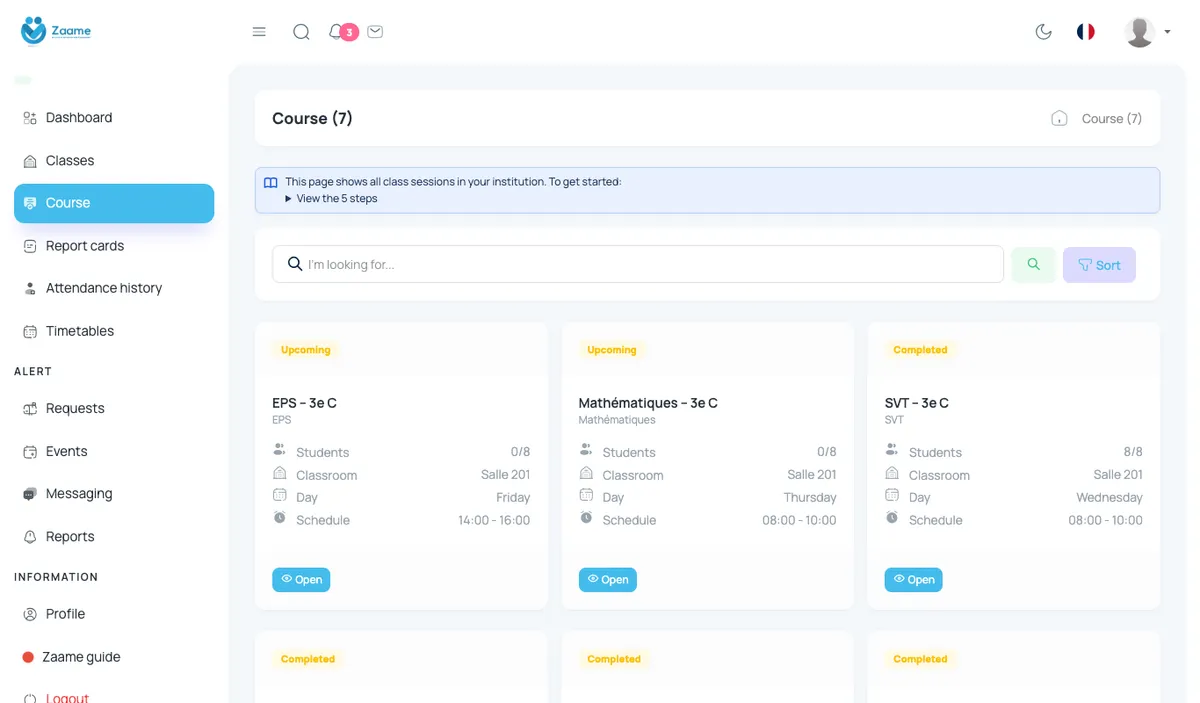Open the Mathématiques - 3e C course

(x=607, y=580)
